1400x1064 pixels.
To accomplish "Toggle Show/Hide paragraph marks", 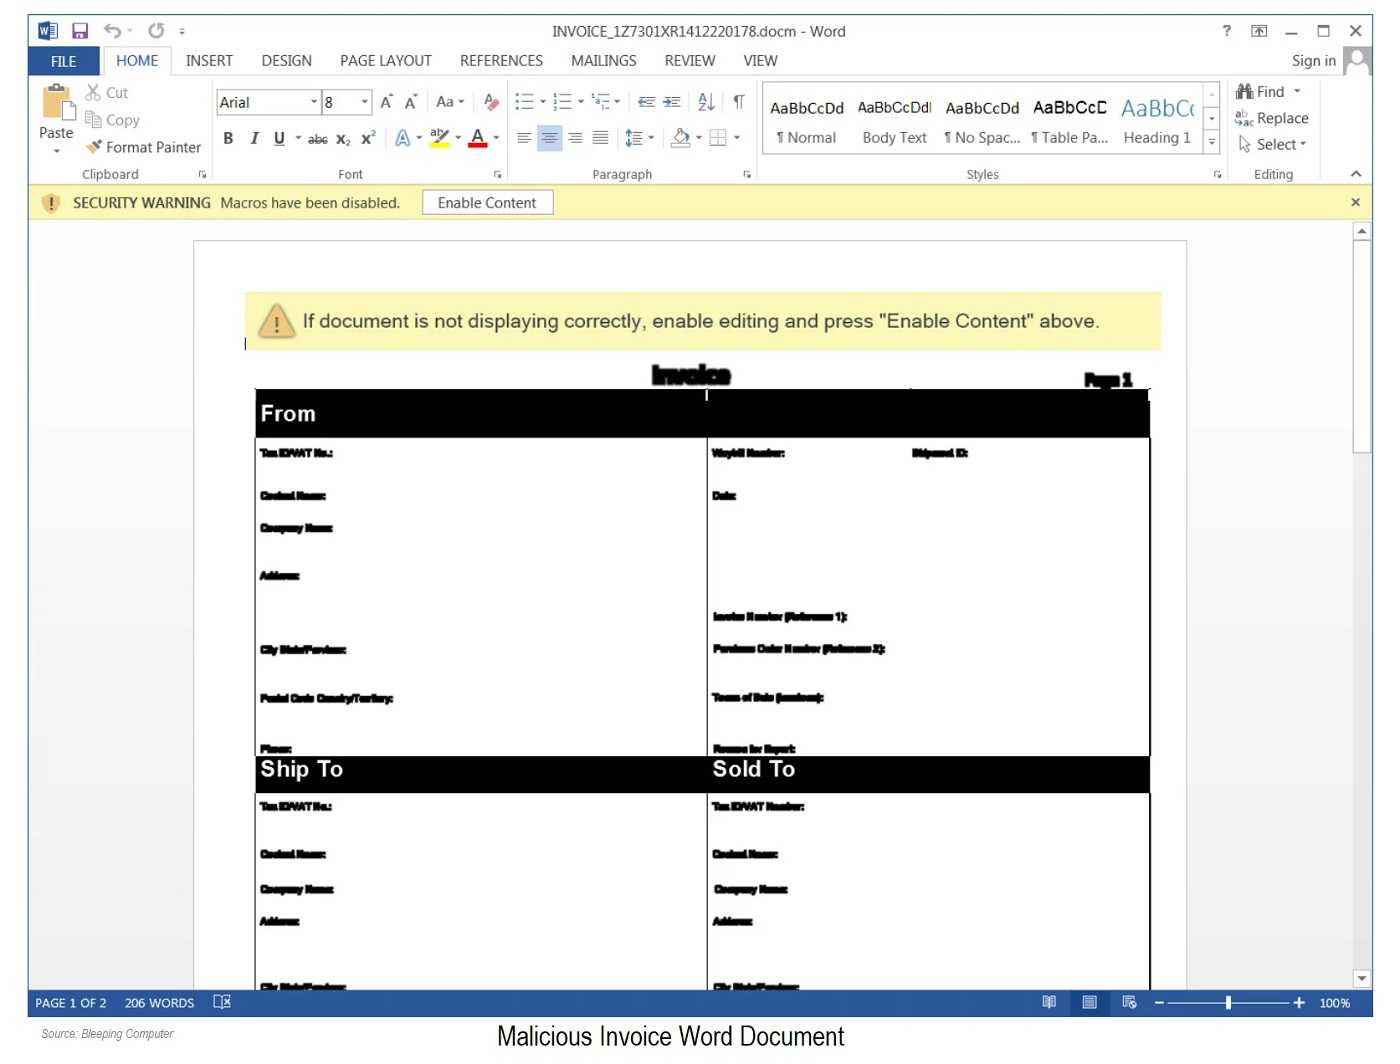I will click(739, 101).
